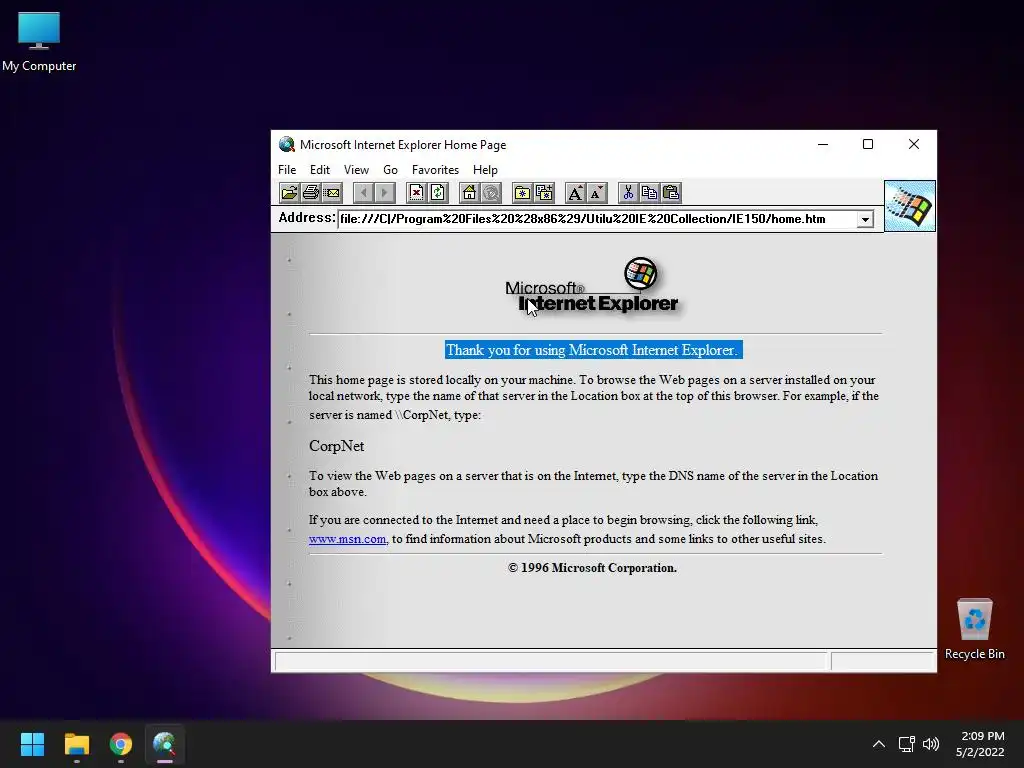Click the volume speaker tray icon
The width and height of the screenshot is (1024, 768).
point(931,744)
